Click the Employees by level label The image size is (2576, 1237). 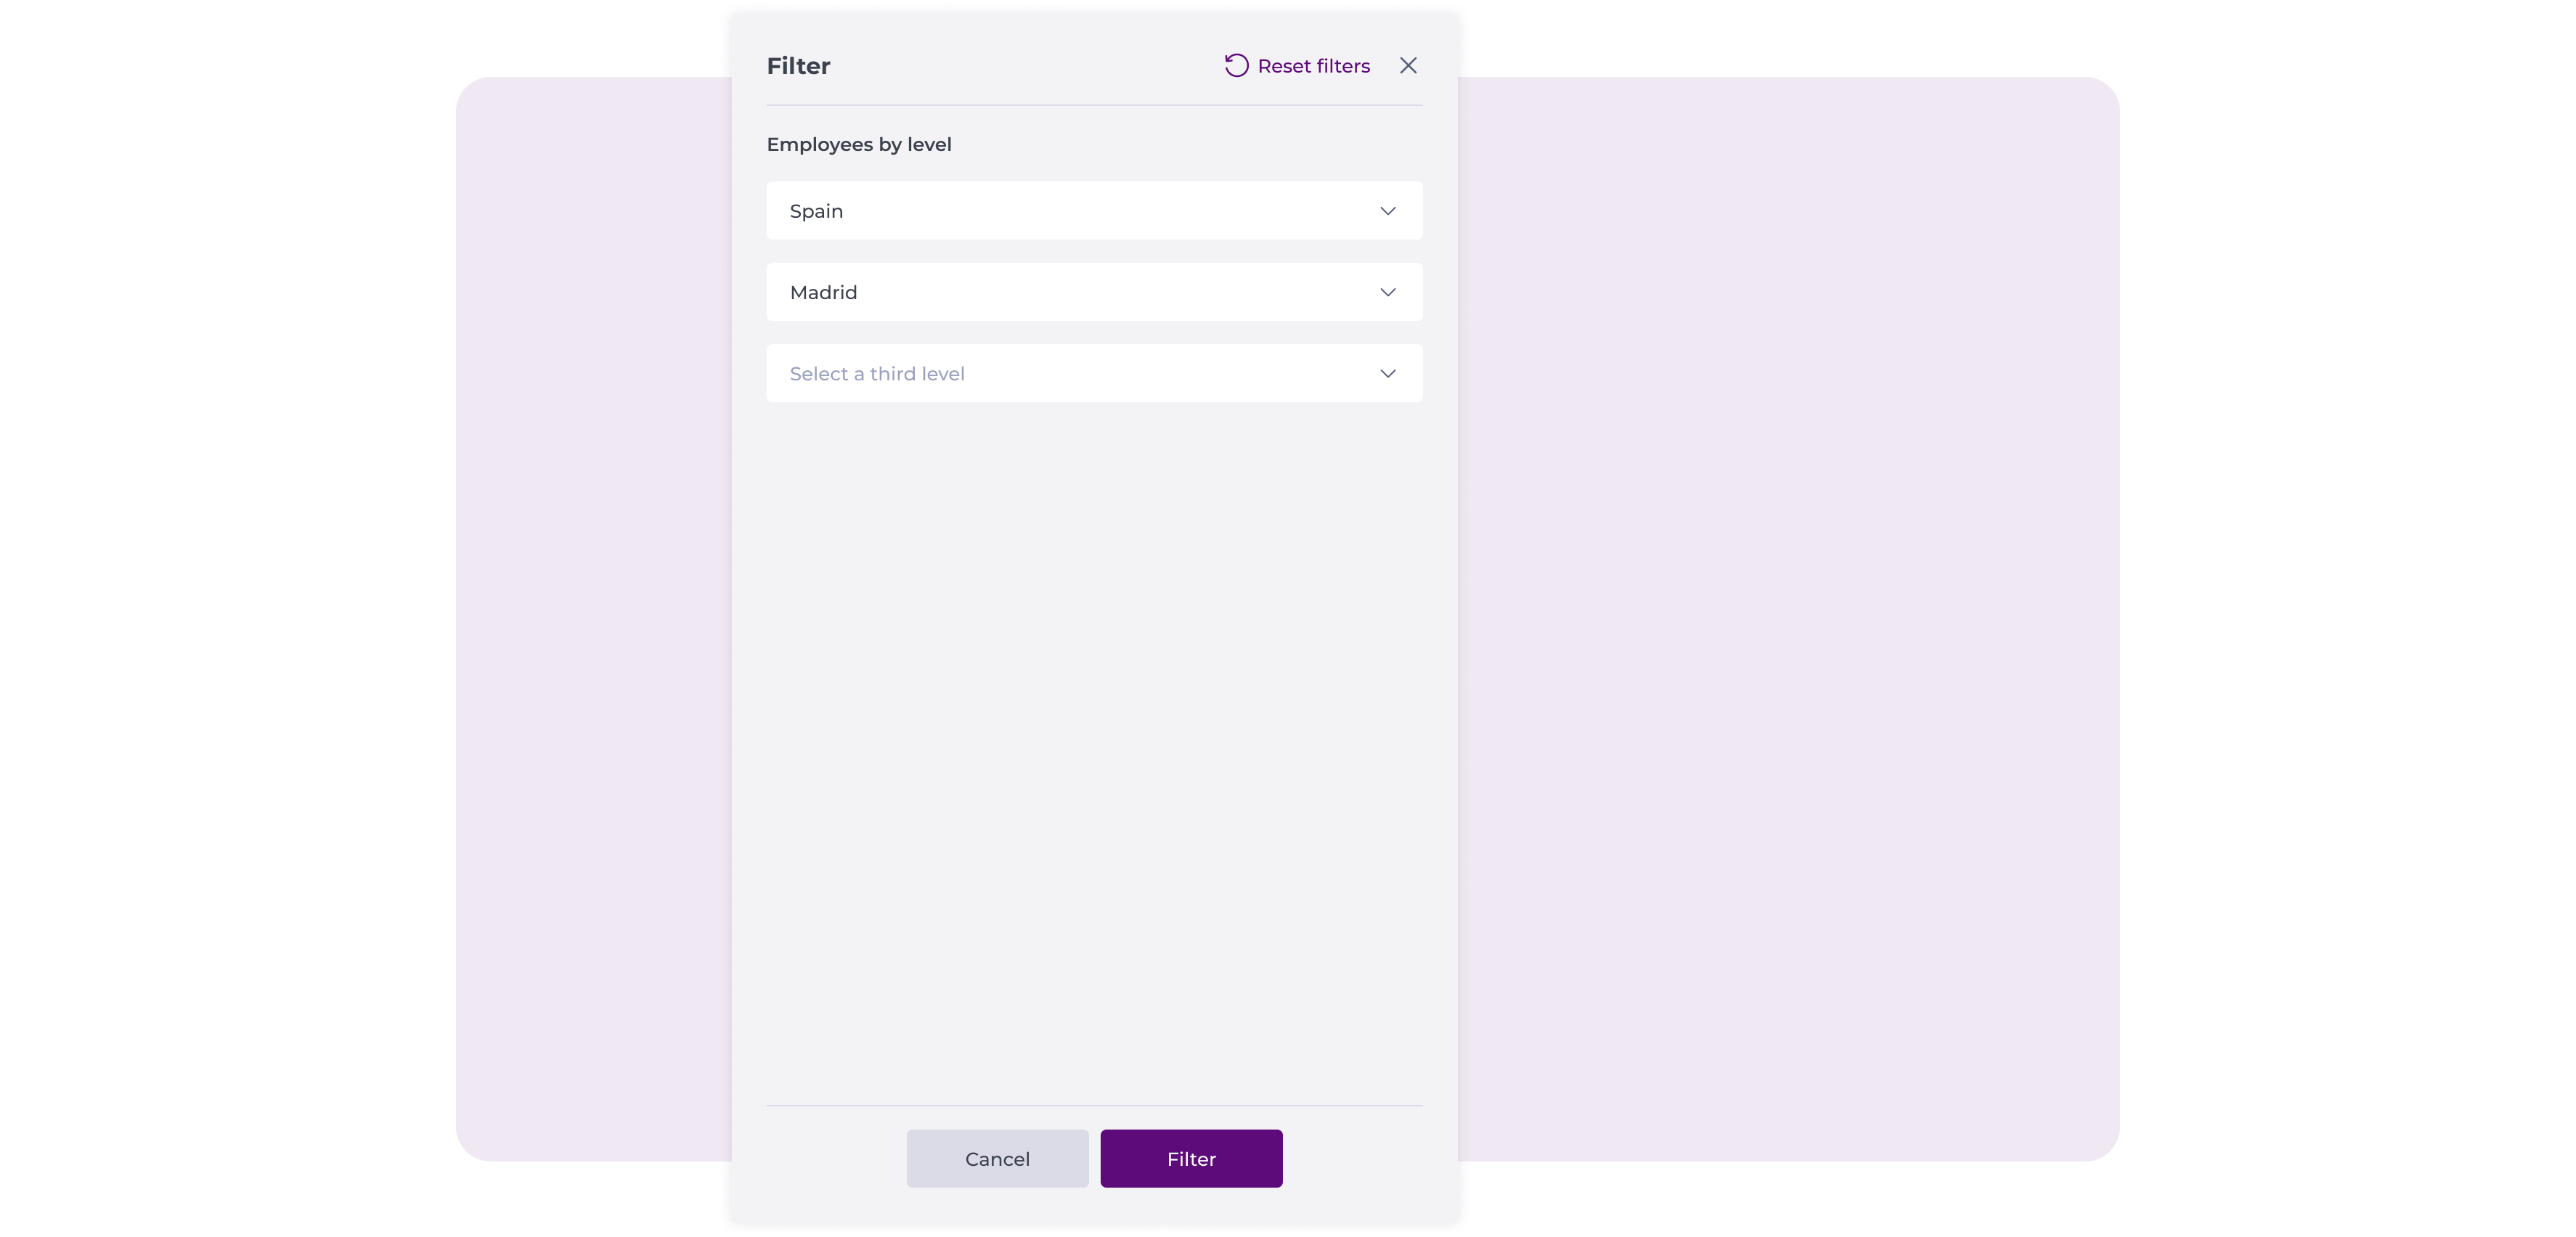coord(857,144)
